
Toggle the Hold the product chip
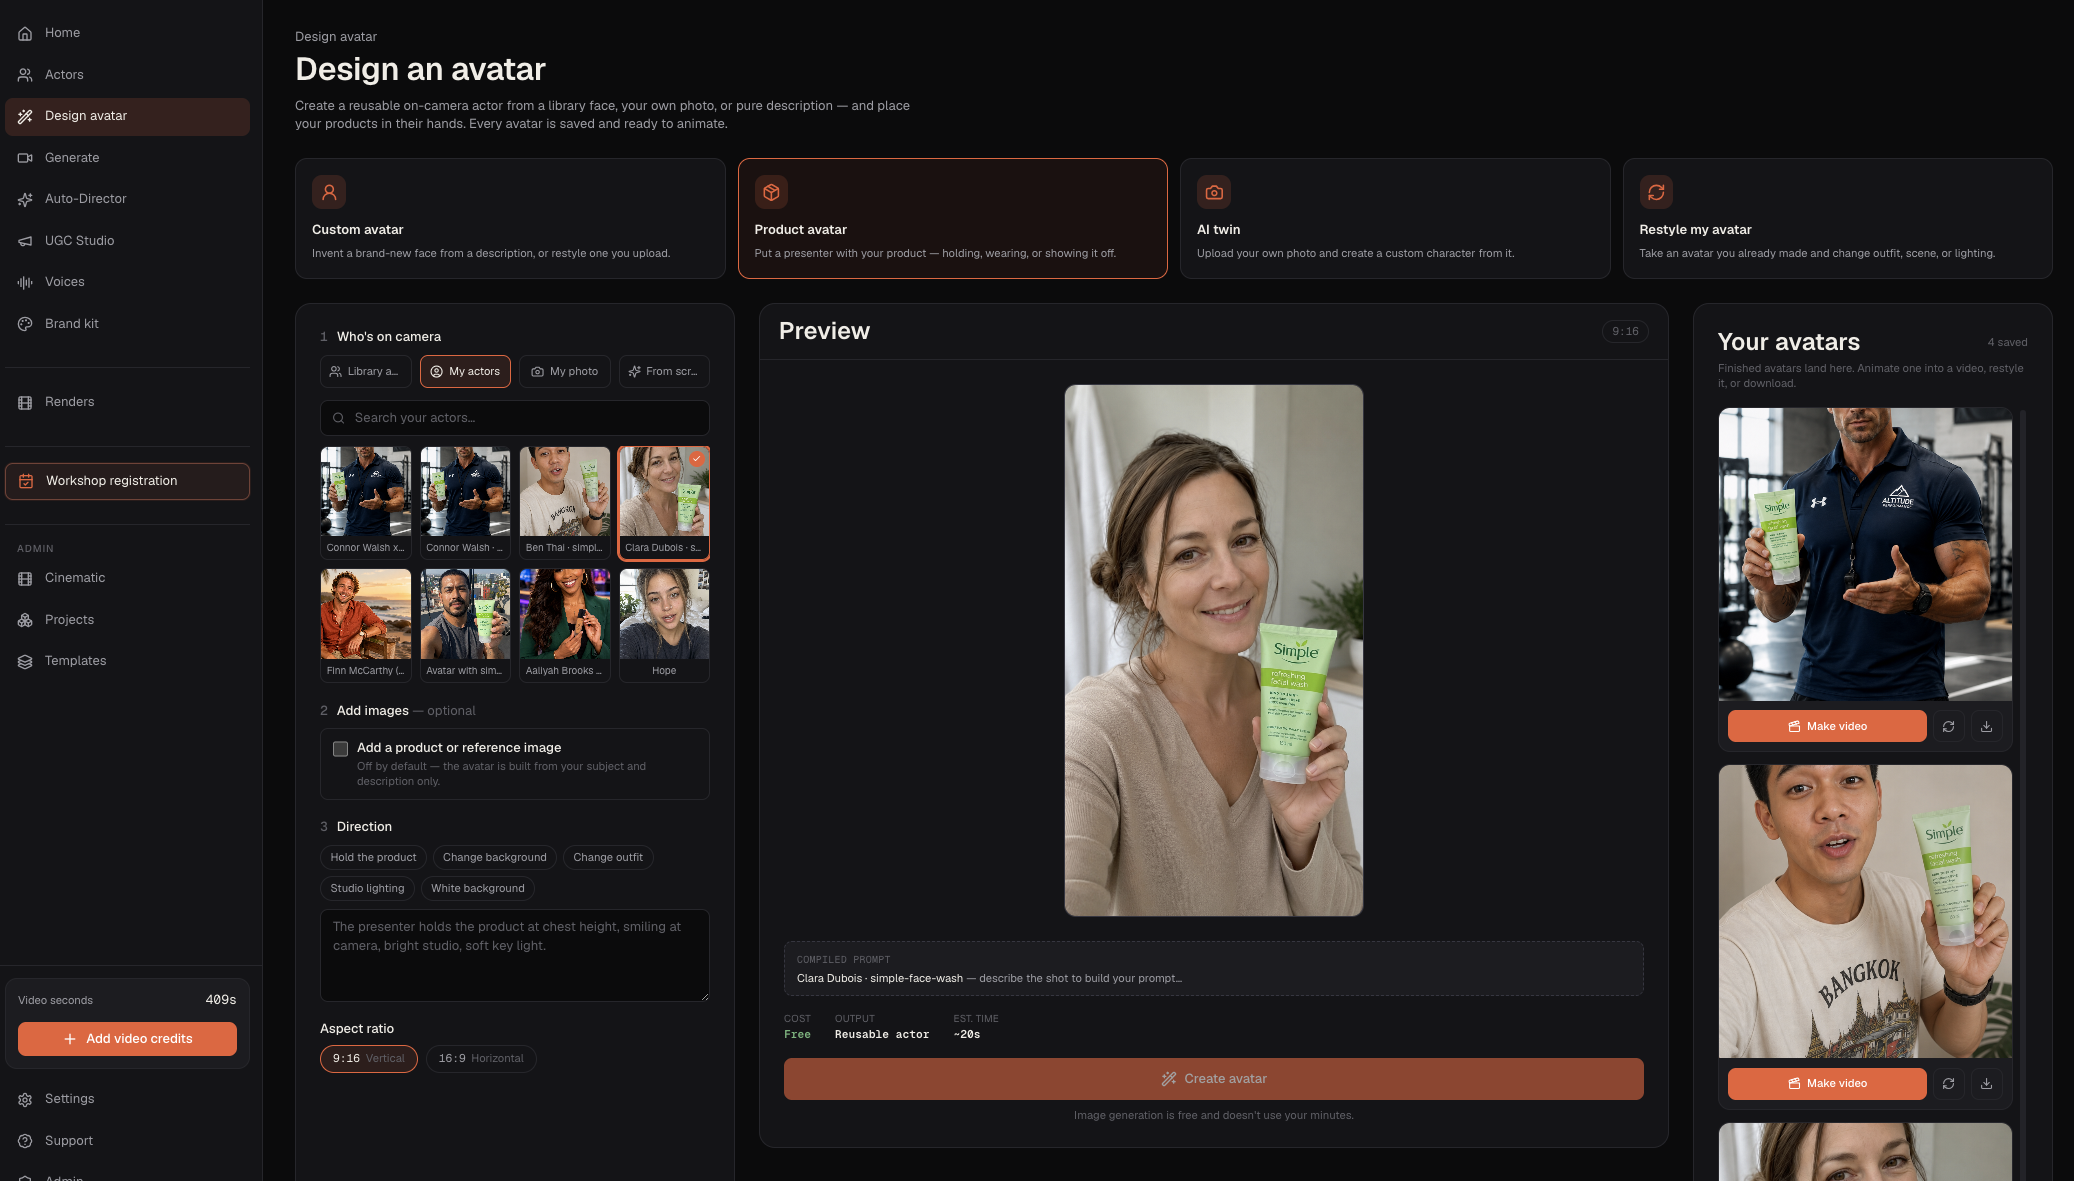click(x=373, y=858)
